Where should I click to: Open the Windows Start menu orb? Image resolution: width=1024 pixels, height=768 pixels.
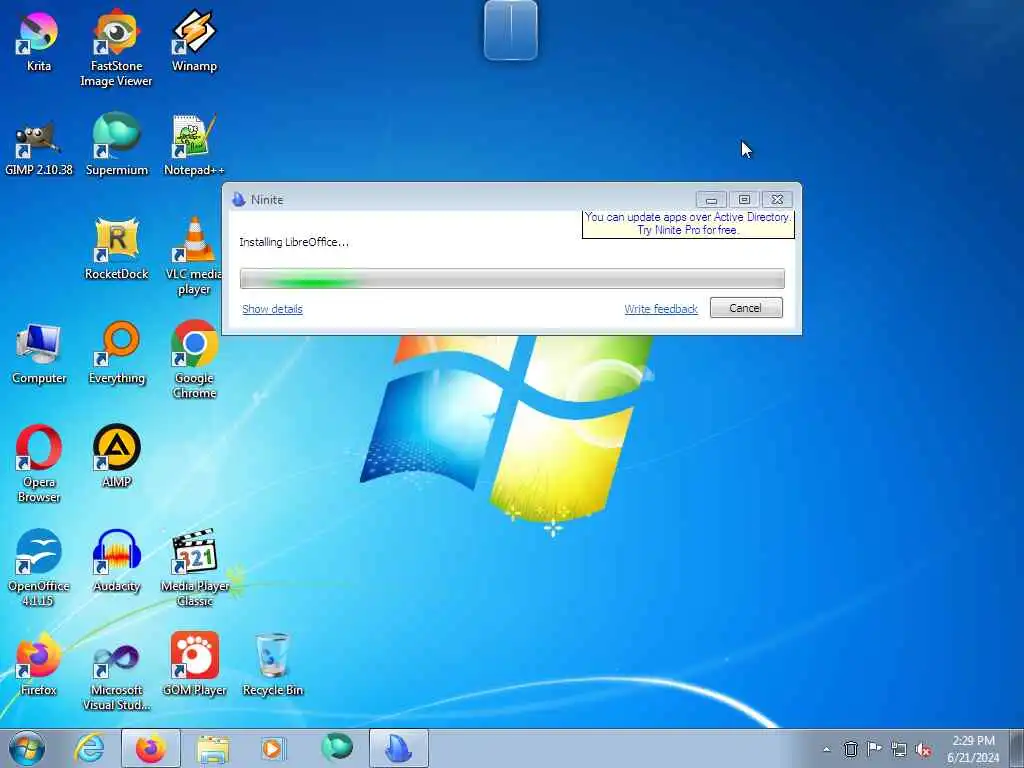pyautogui.click(x=27, y=748)
